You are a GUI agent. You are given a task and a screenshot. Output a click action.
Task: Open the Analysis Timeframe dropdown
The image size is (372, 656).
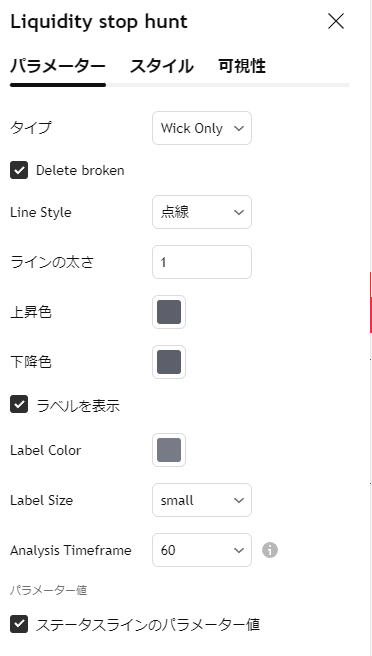pyautogui.click(x=202, y=550)
